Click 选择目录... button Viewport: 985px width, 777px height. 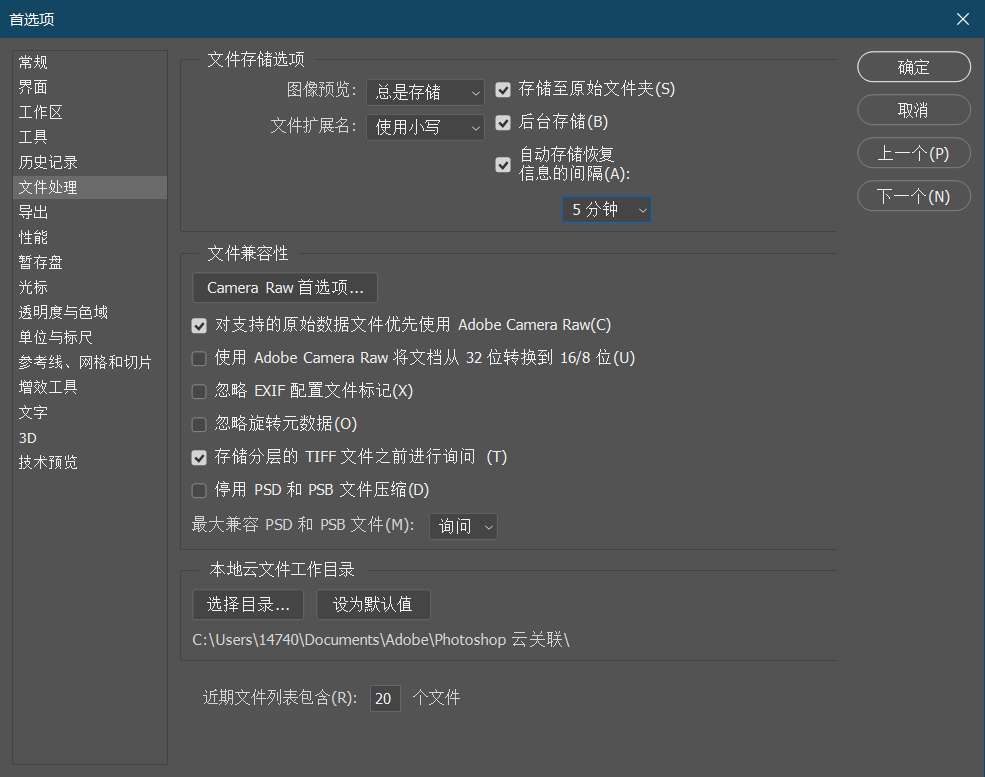point(248,604)
